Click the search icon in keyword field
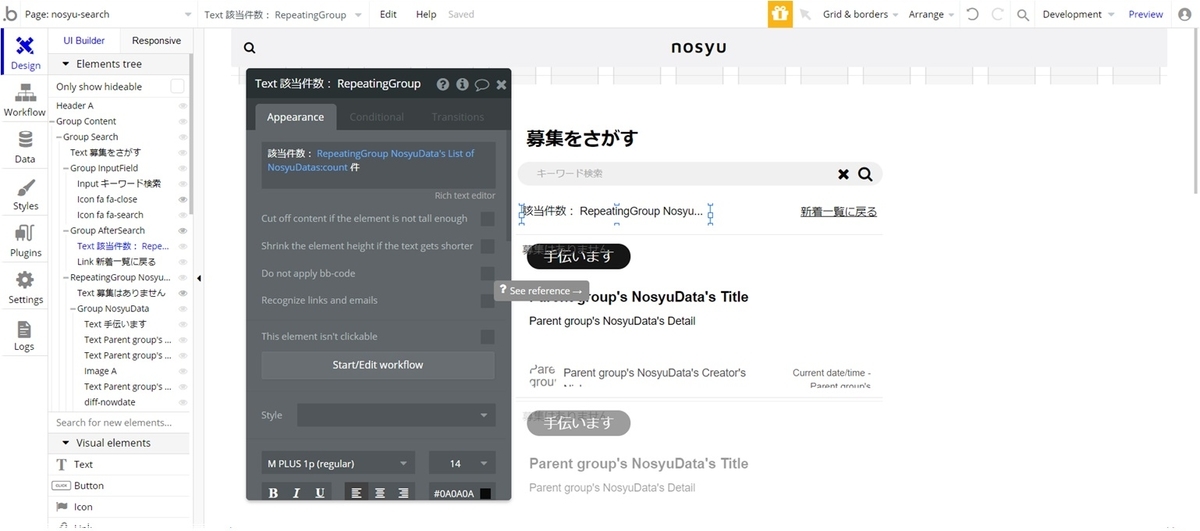The height and width of the screenshot is (531, 1200). [x=865, y=174]
